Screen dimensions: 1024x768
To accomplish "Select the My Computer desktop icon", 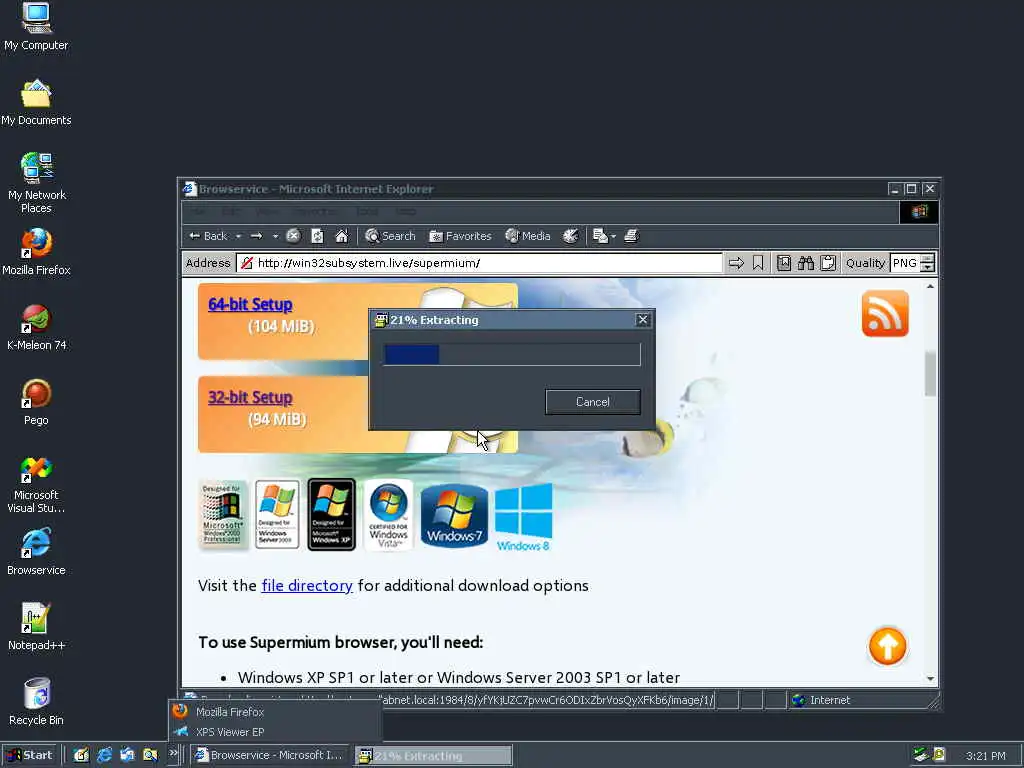I will click(x=36, y=27).
